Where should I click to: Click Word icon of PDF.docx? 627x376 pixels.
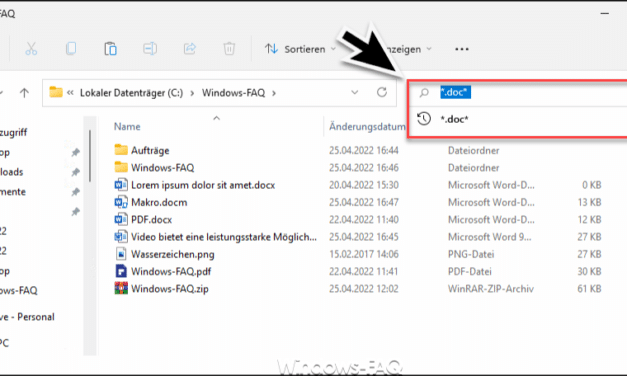[121, 219]
